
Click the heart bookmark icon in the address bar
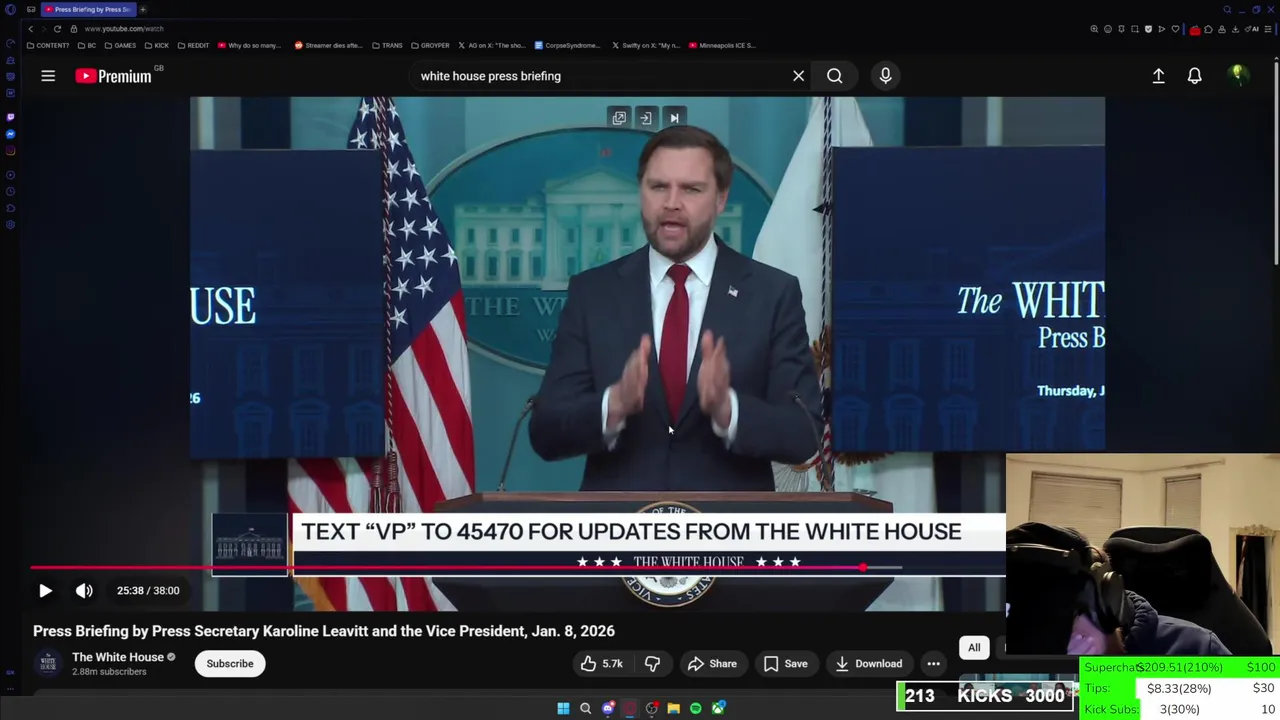[1175, 29]
